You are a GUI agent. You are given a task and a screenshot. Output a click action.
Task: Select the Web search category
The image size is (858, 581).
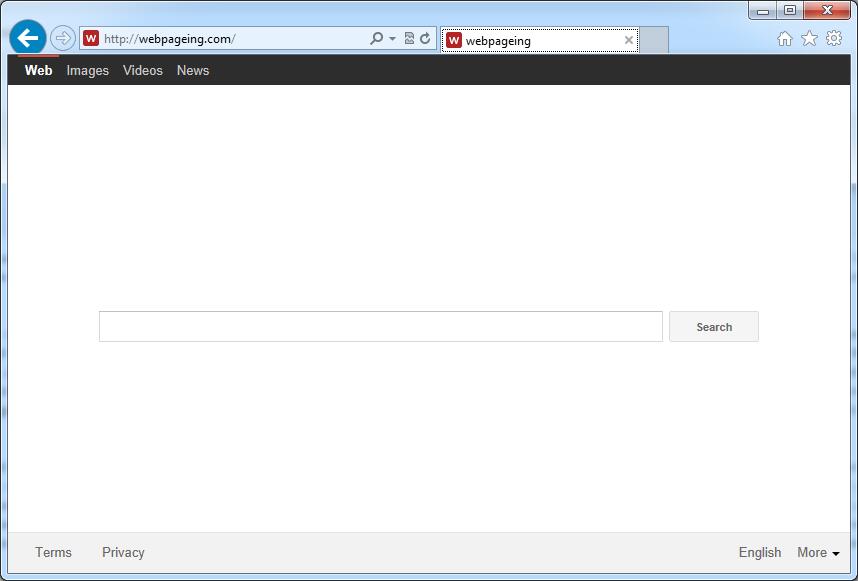38,71
